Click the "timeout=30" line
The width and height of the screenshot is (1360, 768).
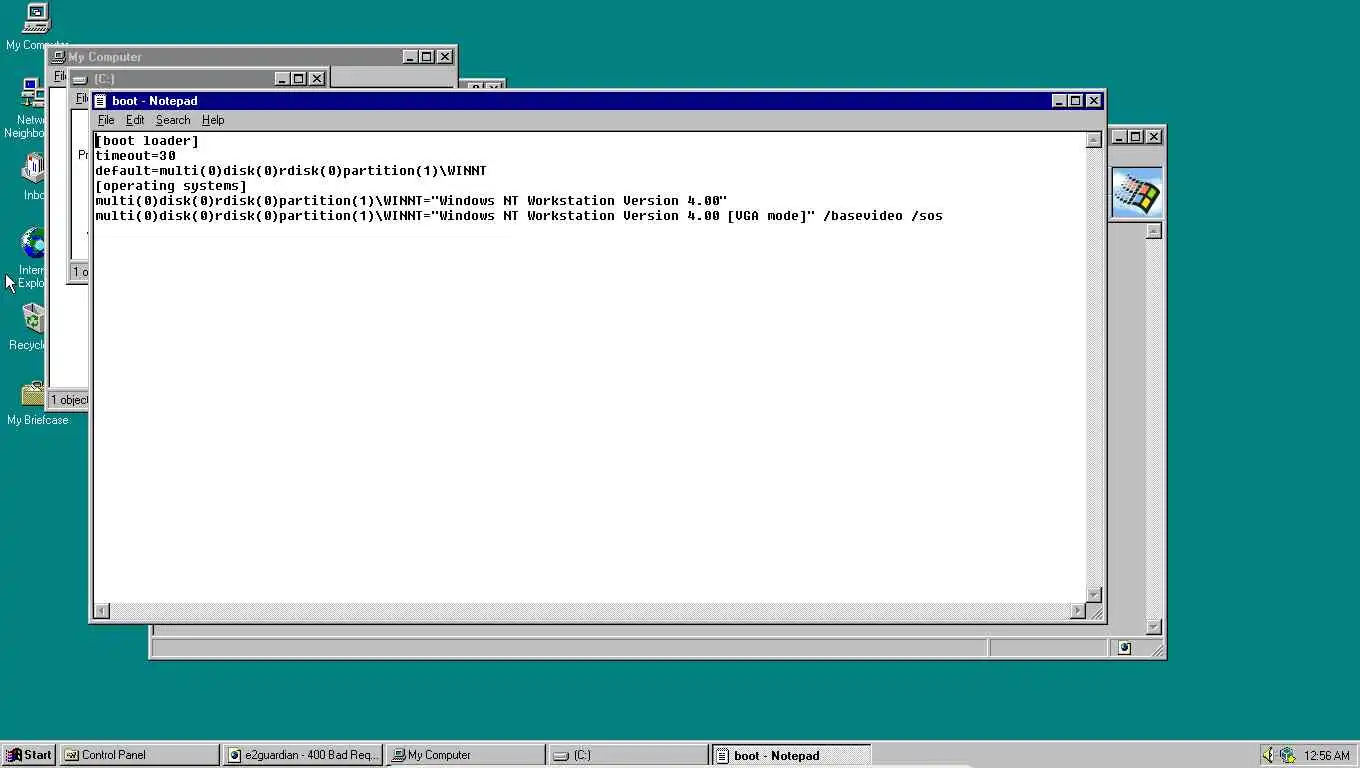pos(136,156)
